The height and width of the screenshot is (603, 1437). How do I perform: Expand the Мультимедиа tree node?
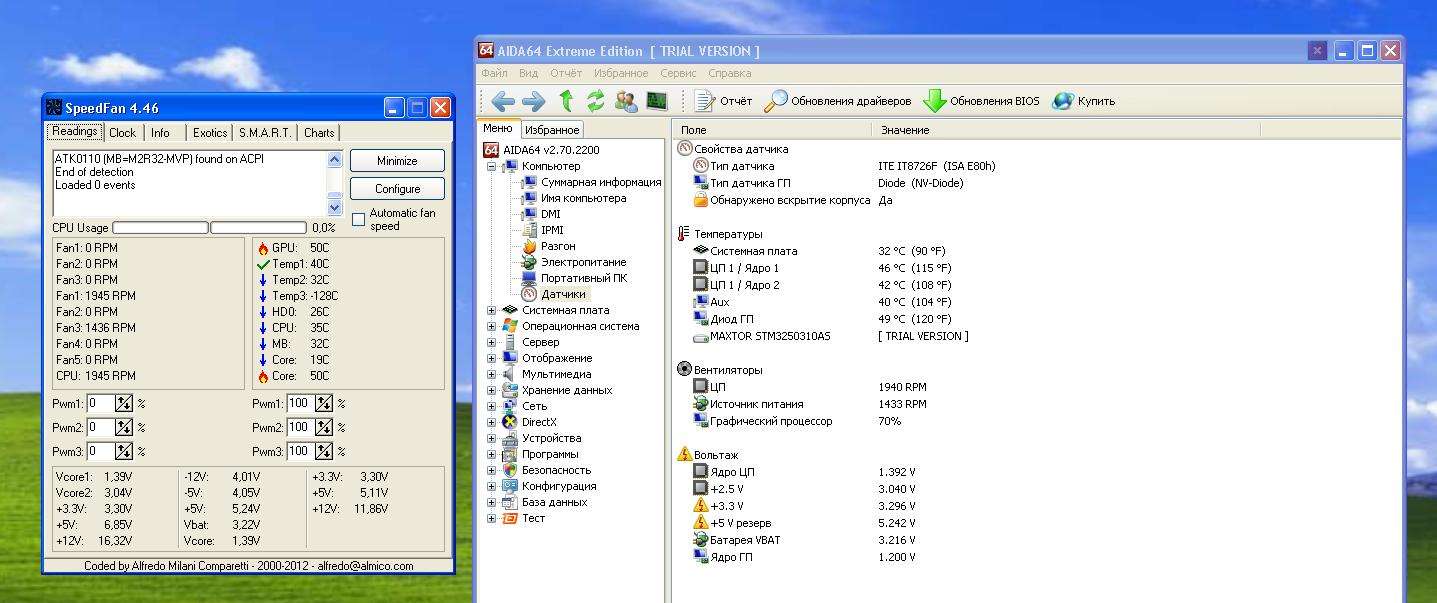[x=491, y=374]
